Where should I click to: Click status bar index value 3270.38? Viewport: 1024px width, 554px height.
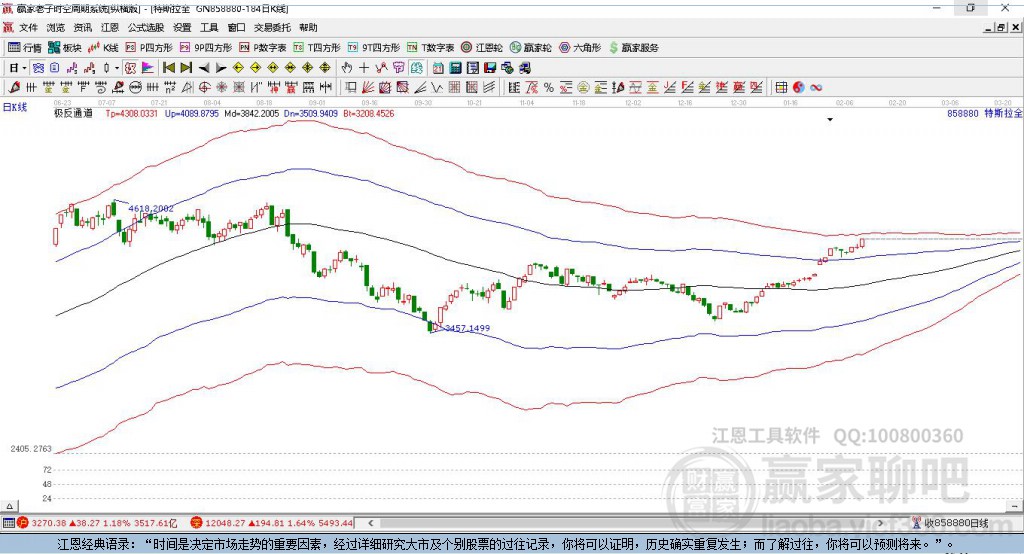pos(49,523)
